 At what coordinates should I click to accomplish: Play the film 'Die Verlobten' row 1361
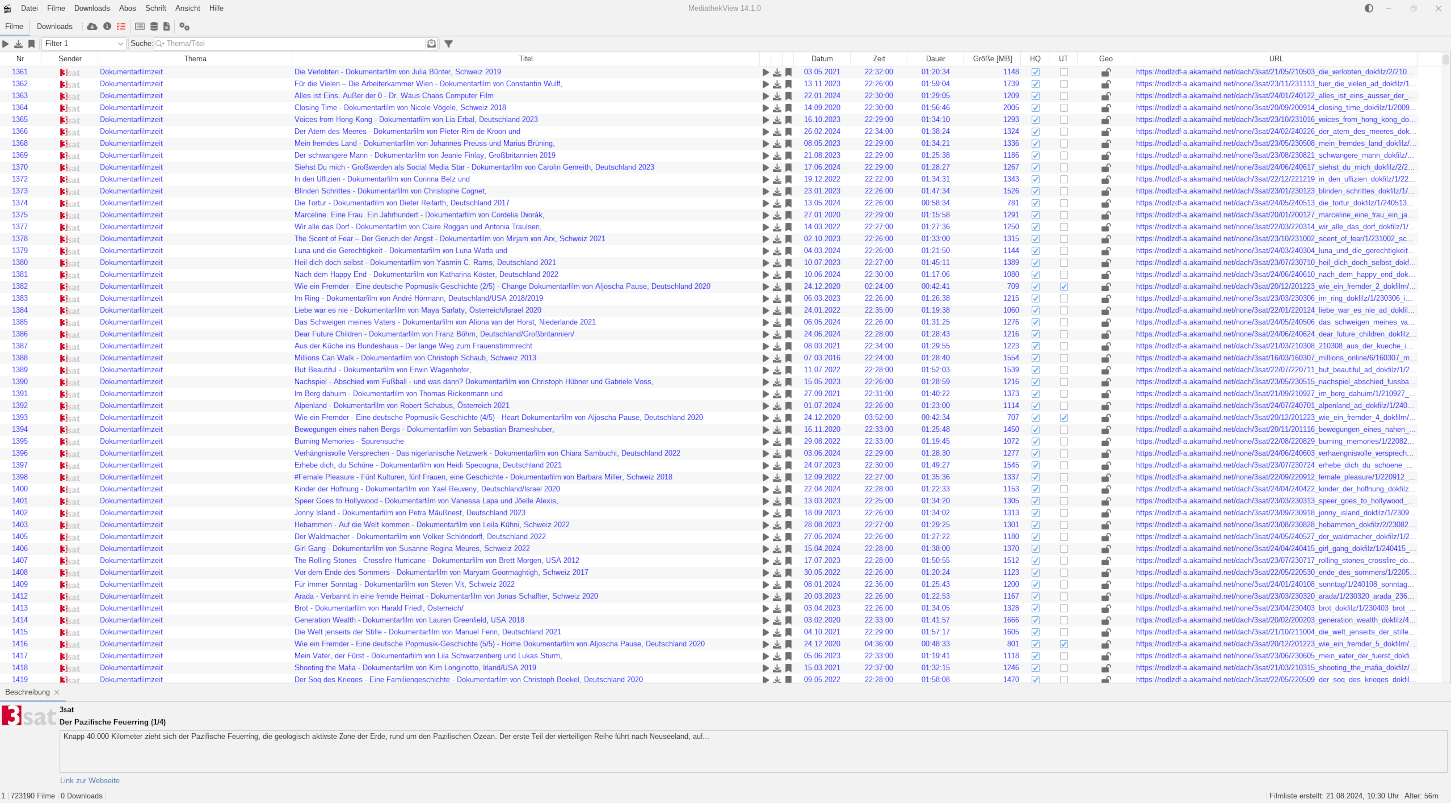(x=766, y=72)
